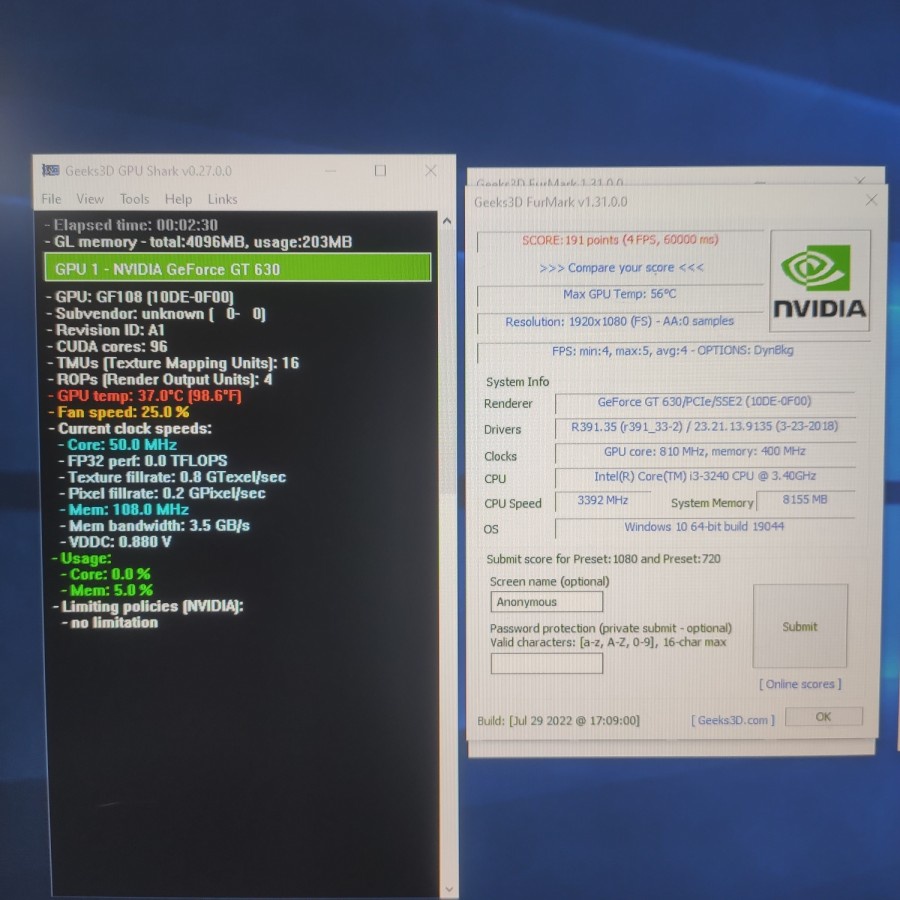Open the Links menu
Viewport: 900px width, 900px height.
(222, 199)
